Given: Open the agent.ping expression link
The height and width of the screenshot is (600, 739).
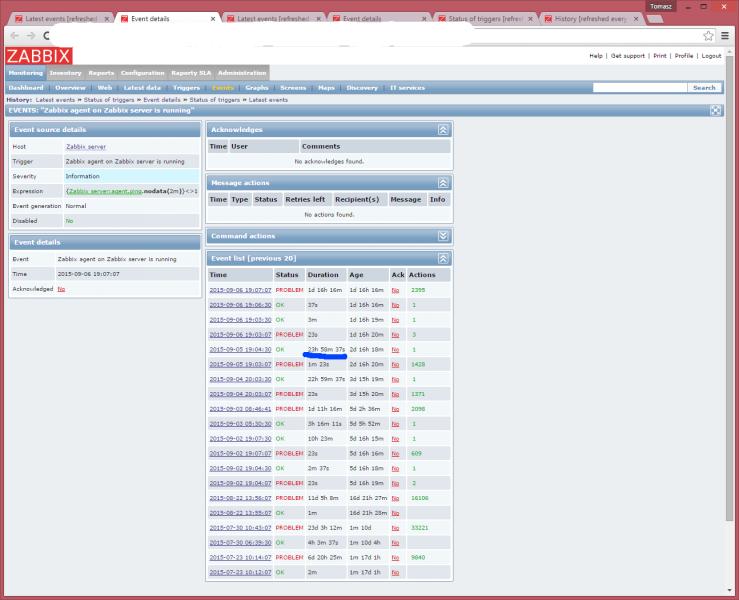Looking at the screenshot, I should tap(106, 191).
